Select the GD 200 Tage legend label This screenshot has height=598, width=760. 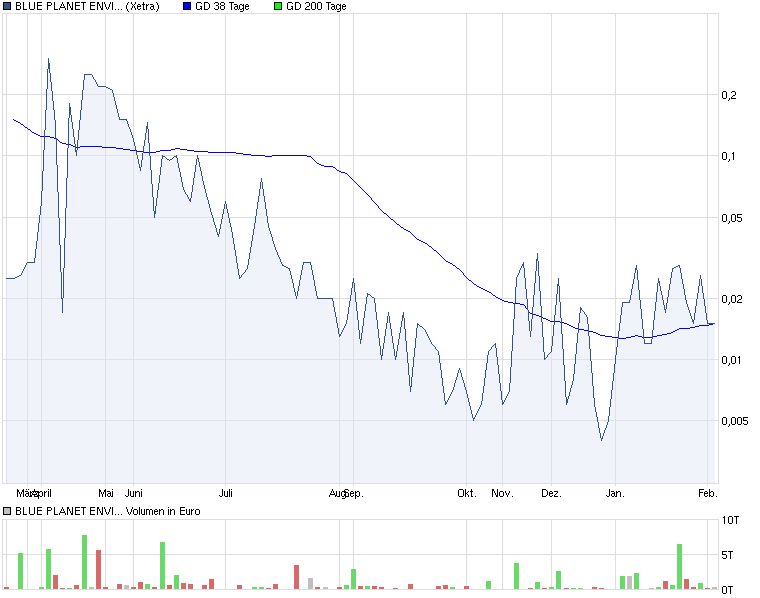[x=316, y=6]
